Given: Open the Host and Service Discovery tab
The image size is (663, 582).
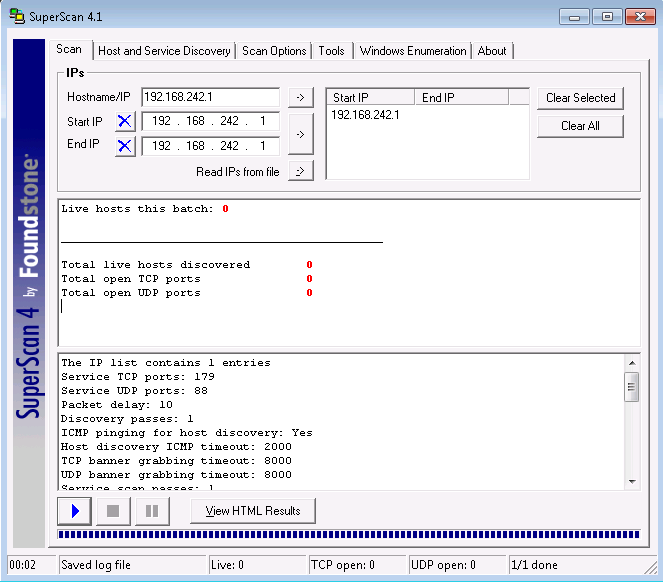Looking at the screenshot, I should (164, 51).
